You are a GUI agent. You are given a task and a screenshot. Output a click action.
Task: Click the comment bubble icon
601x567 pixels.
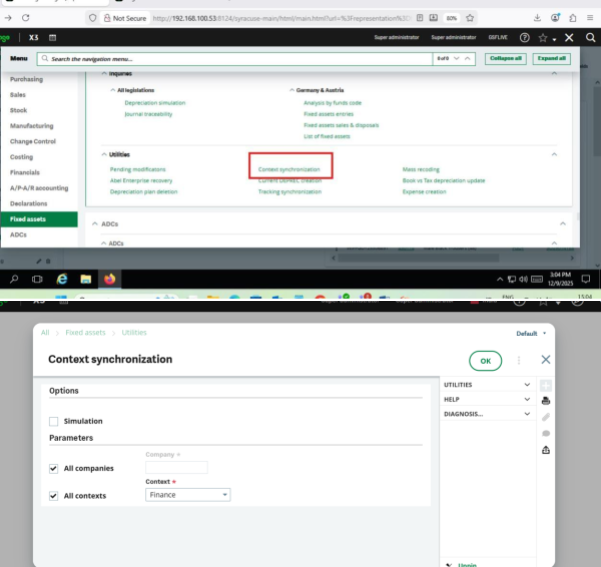pyautogui.click(x=546, y=433)
